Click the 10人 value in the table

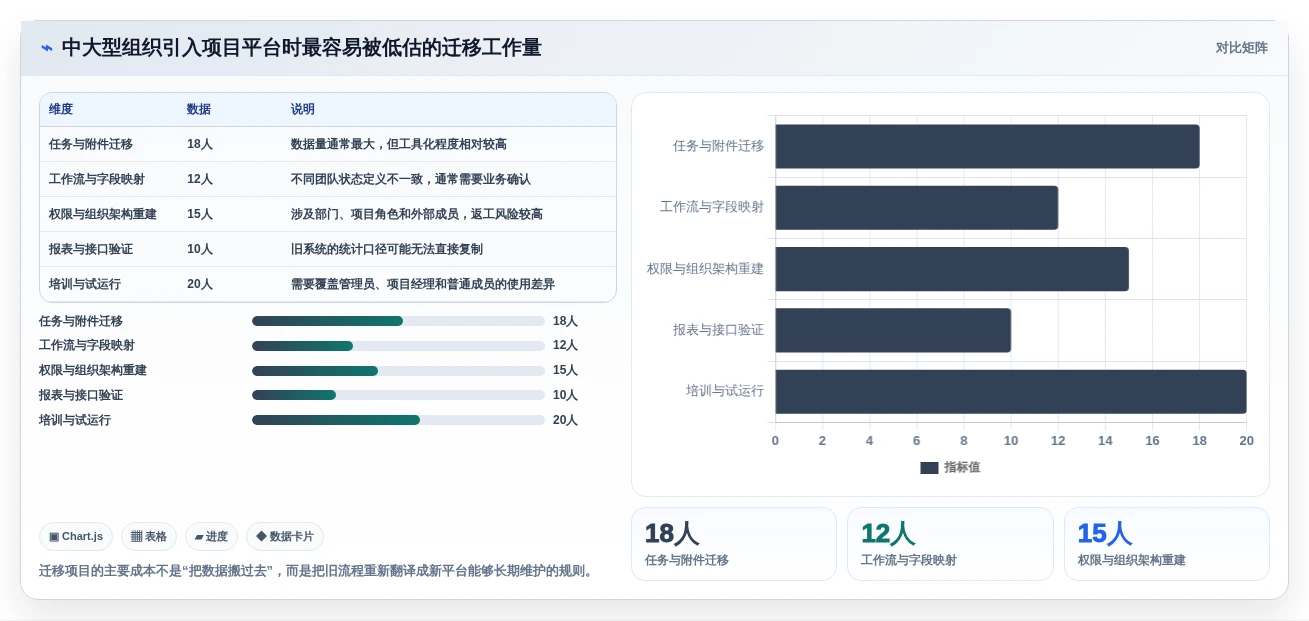tap(200, 249)
